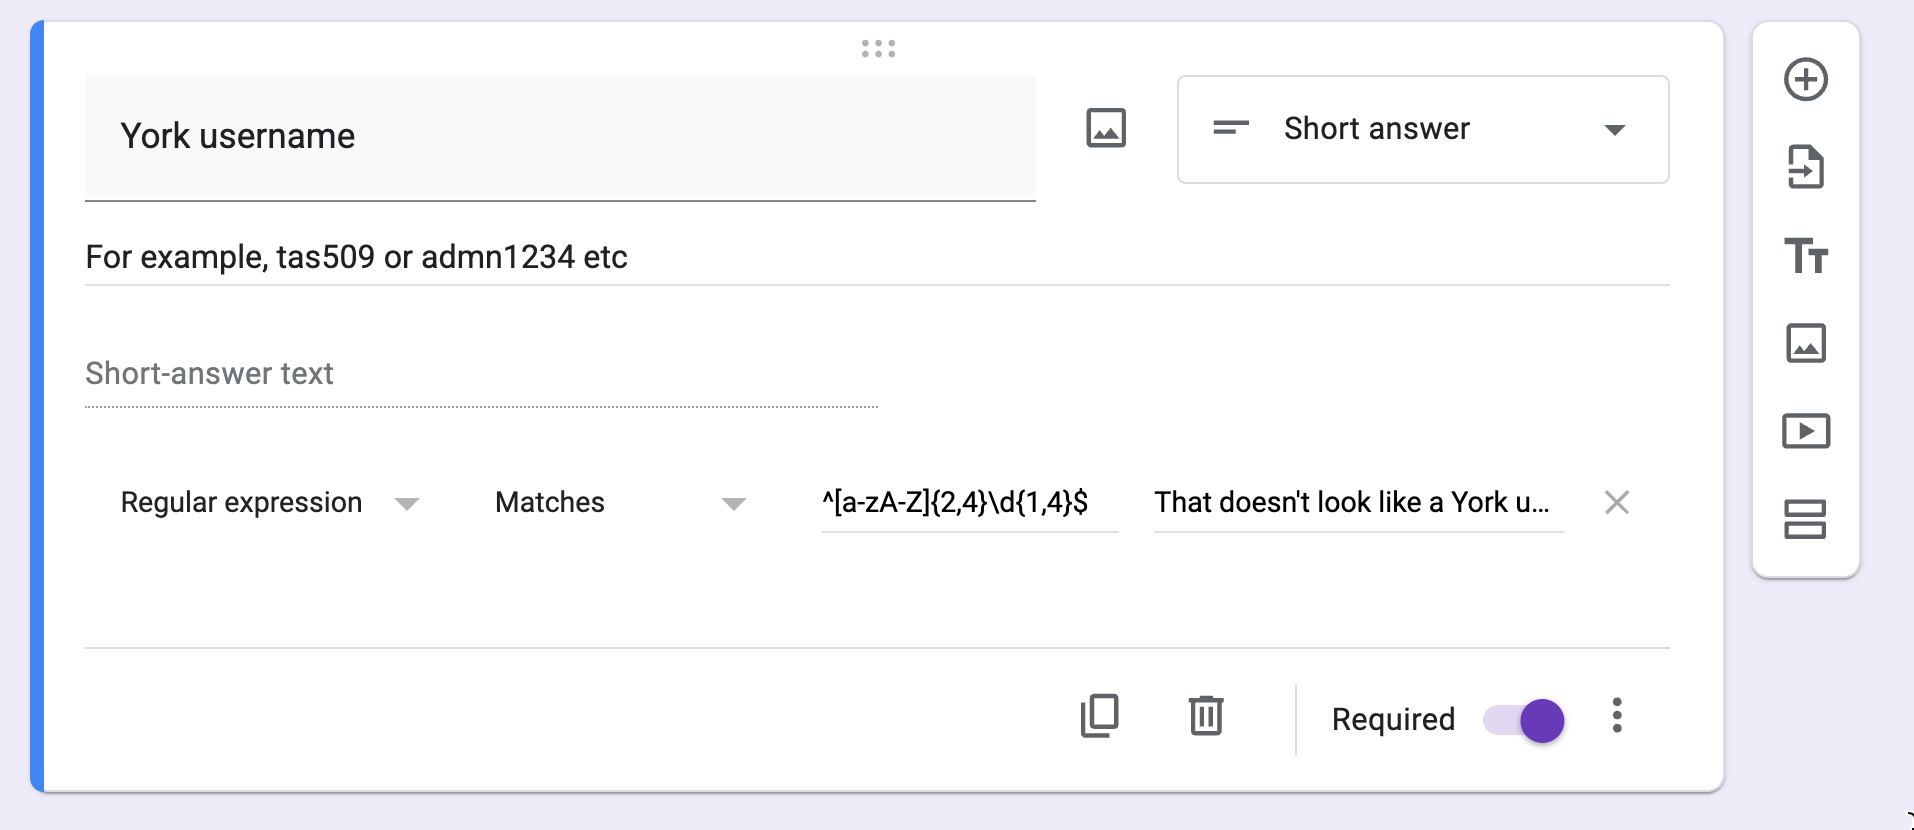The image size is (1914, 830).
Task: Insert image next to York username question
Action: 1106,129
